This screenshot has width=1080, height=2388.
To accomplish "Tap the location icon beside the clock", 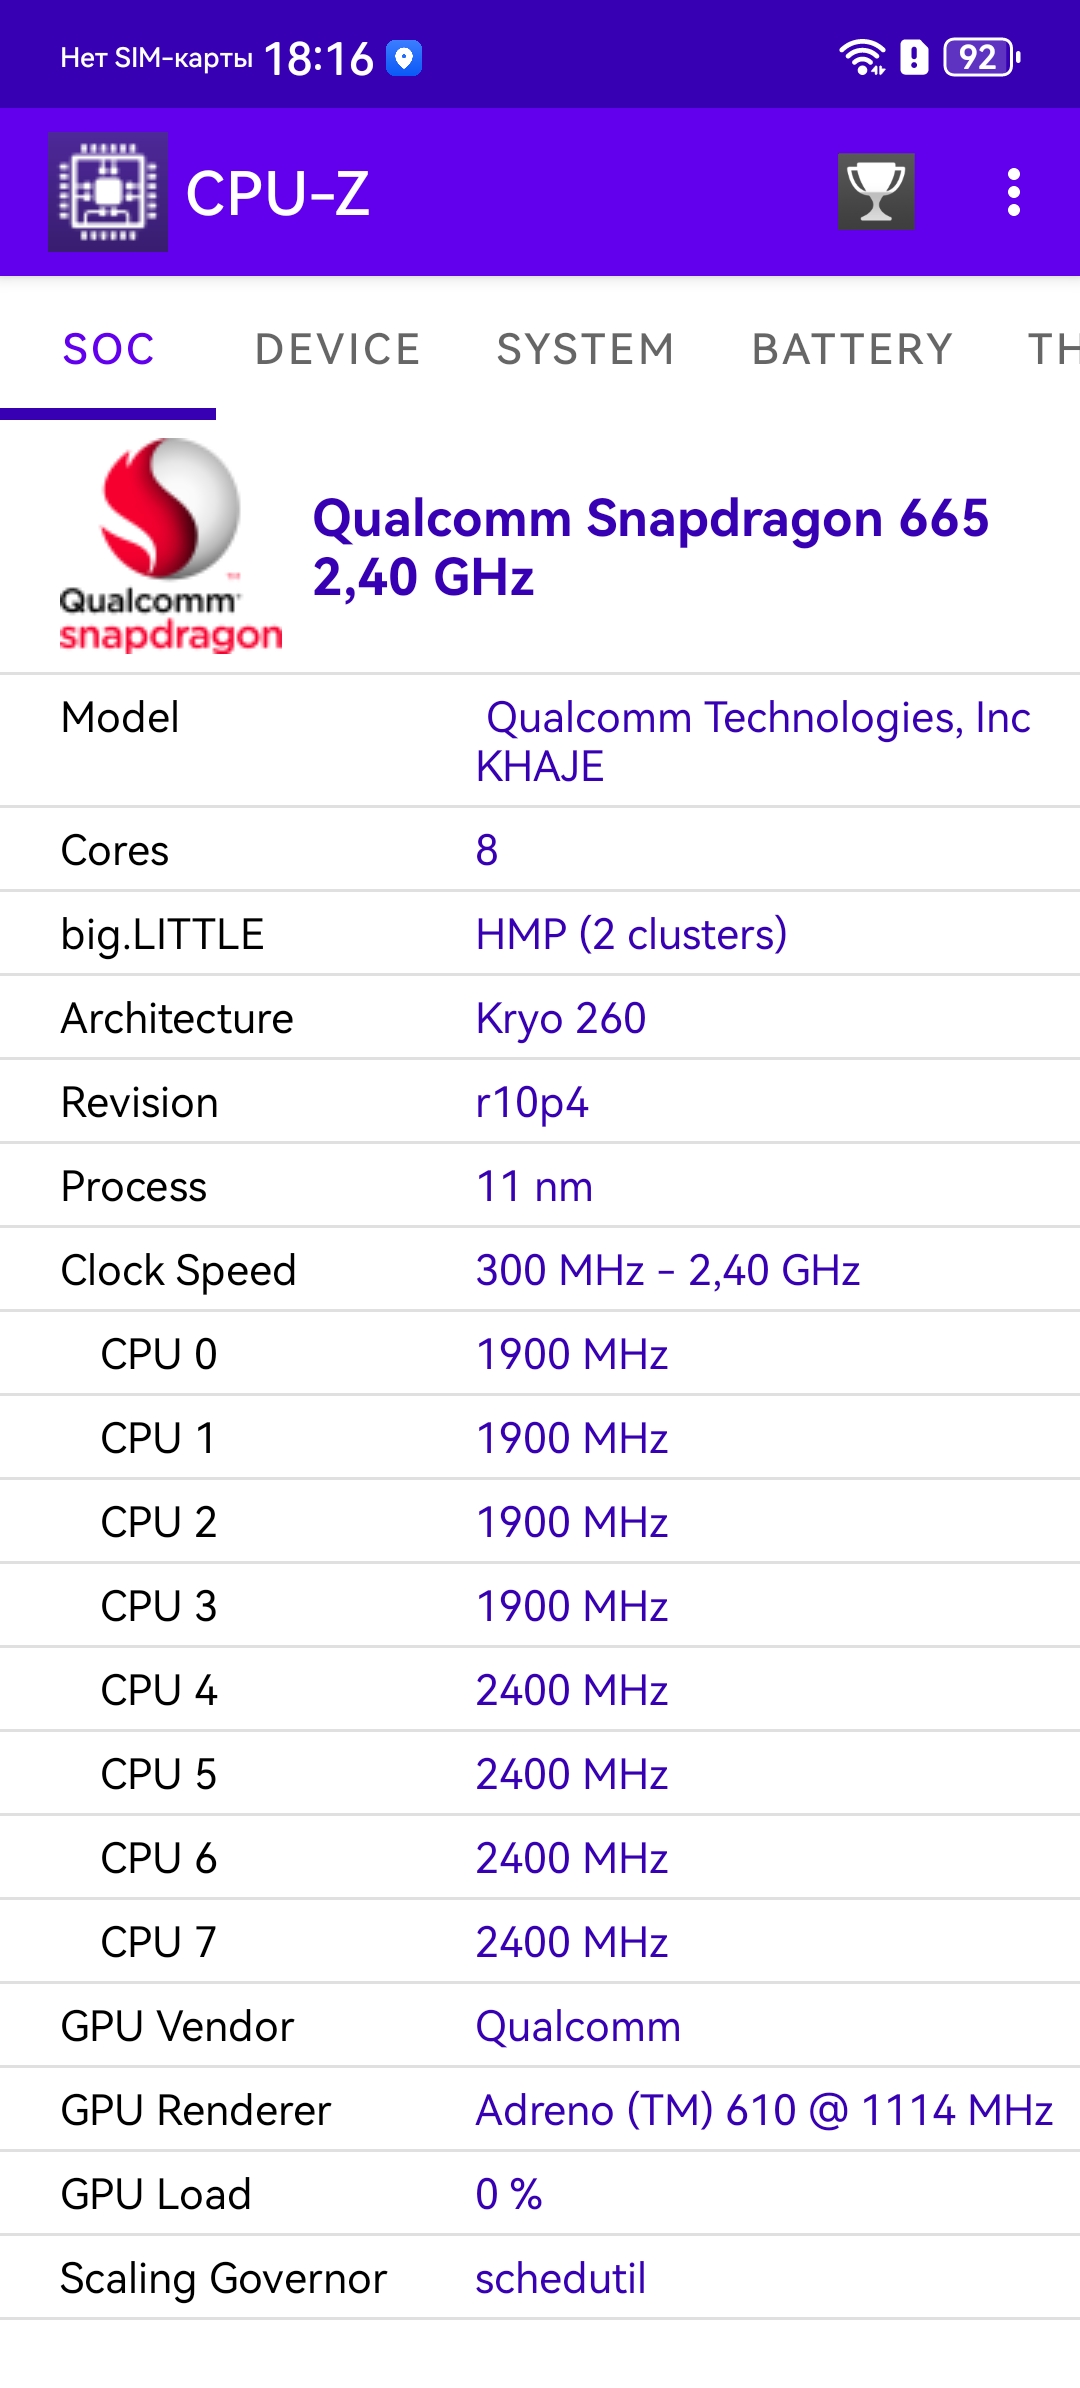I will click(404, 58).
